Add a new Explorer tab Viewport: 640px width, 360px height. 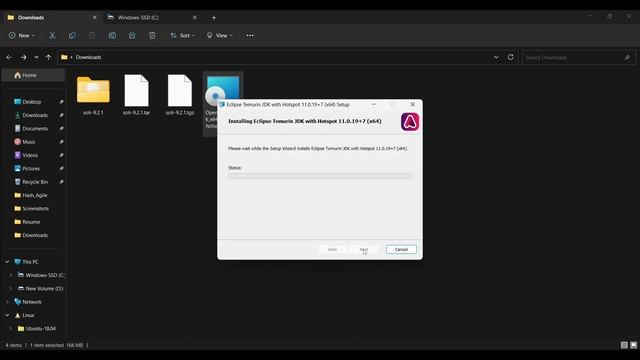point(214,18)
